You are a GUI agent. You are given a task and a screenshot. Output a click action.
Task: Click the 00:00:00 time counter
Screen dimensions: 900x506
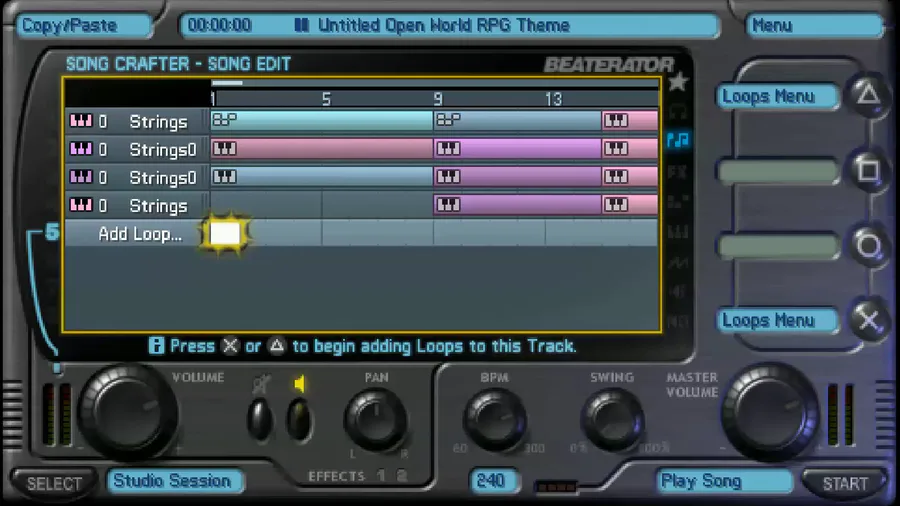tap(219, 25)
